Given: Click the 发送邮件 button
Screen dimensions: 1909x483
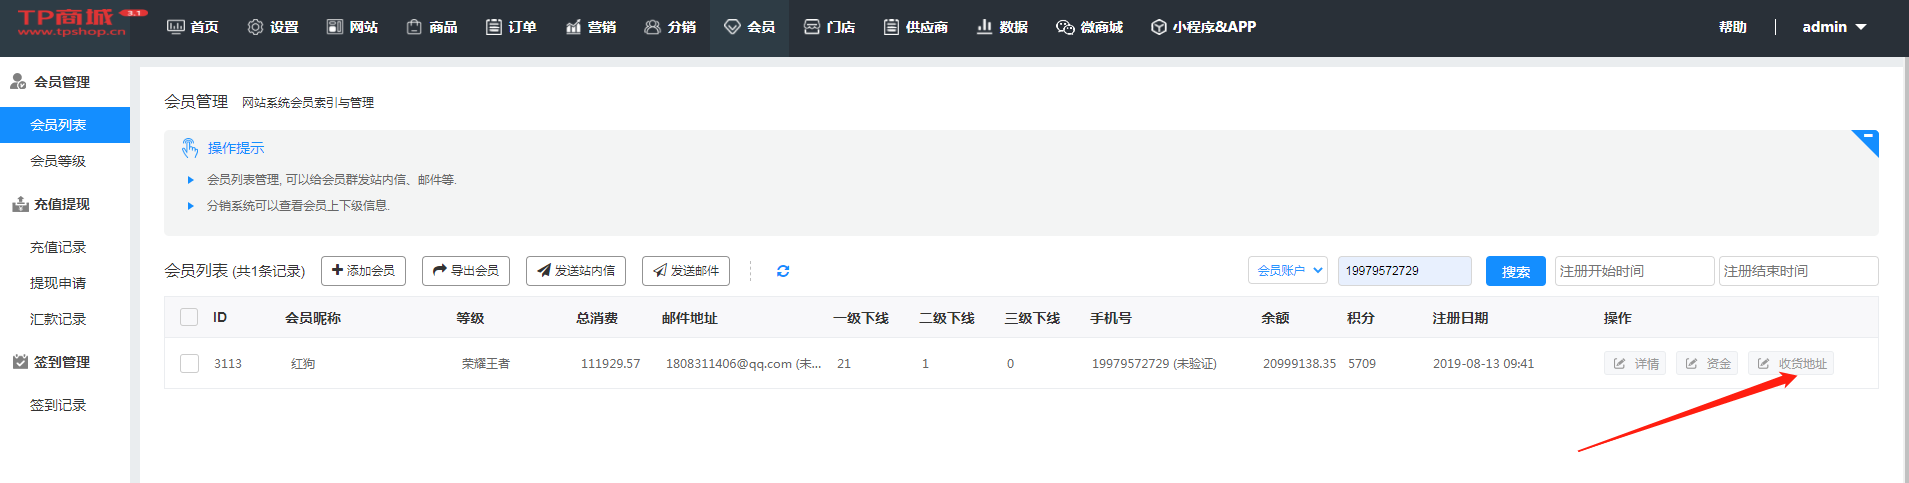Looking at the screenshot, I should [x=686, y=271].
